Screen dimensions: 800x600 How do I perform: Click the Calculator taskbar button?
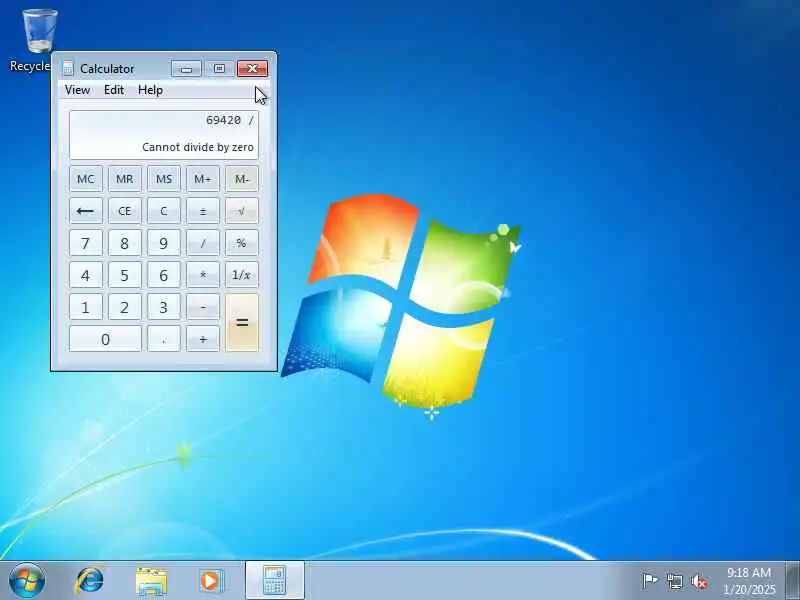275,581
